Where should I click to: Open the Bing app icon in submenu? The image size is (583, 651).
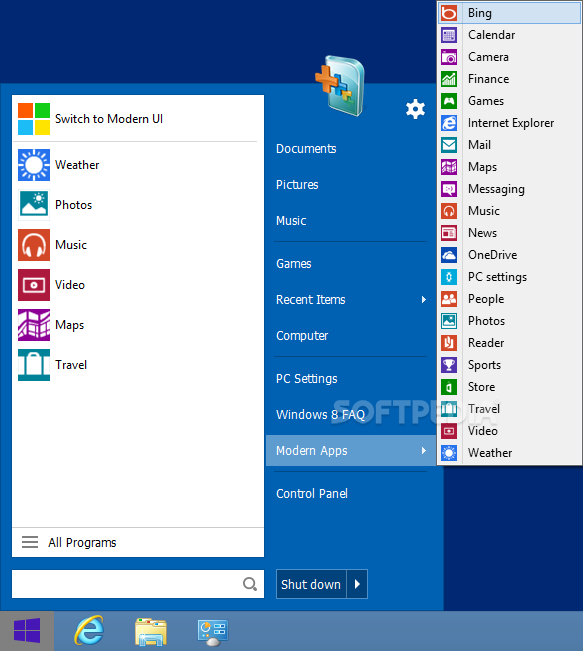coord(448,13)
